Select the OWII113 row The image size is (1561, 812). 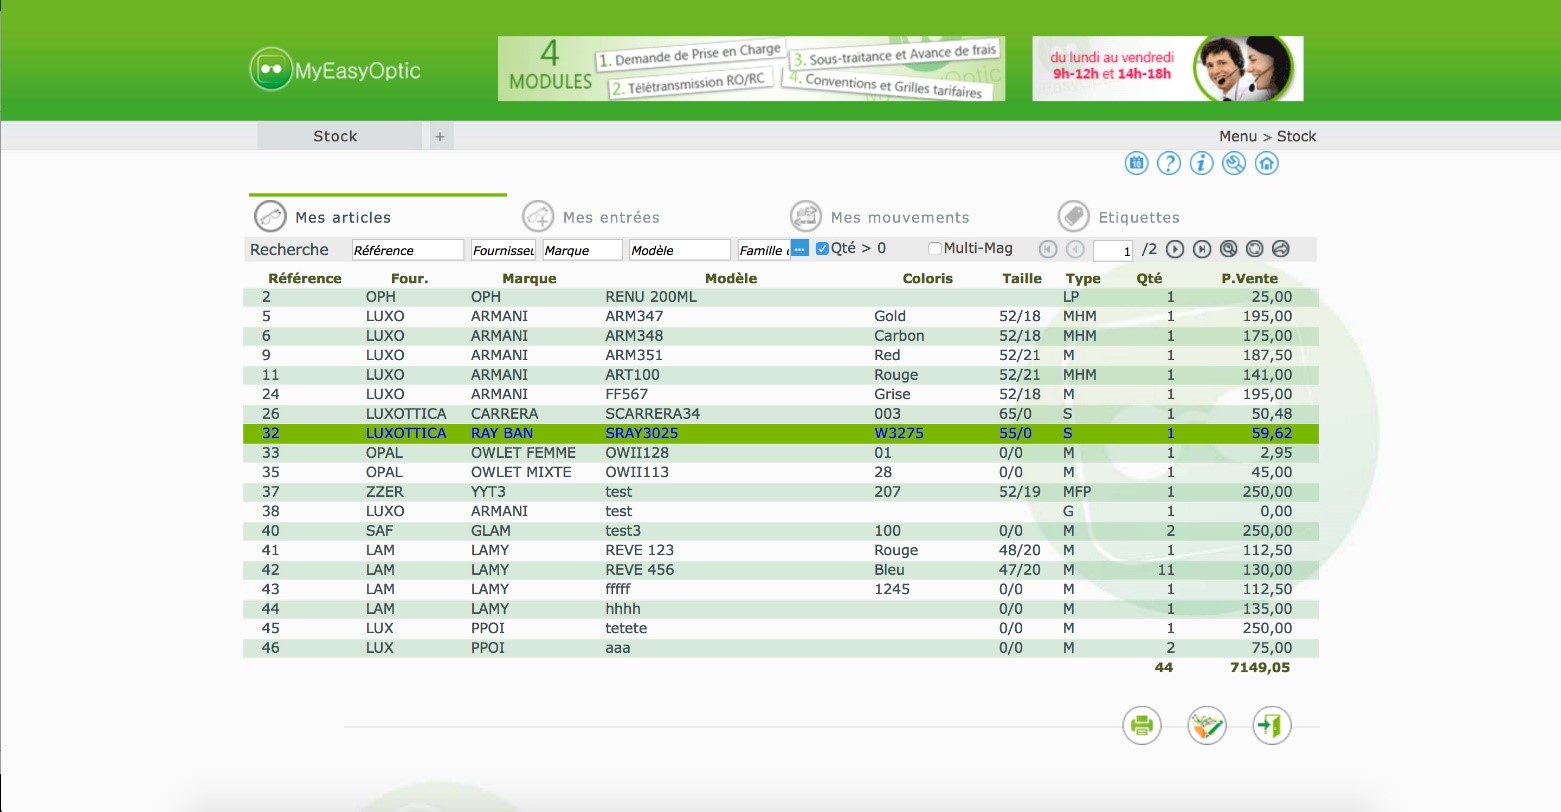[x=780, y=472]
